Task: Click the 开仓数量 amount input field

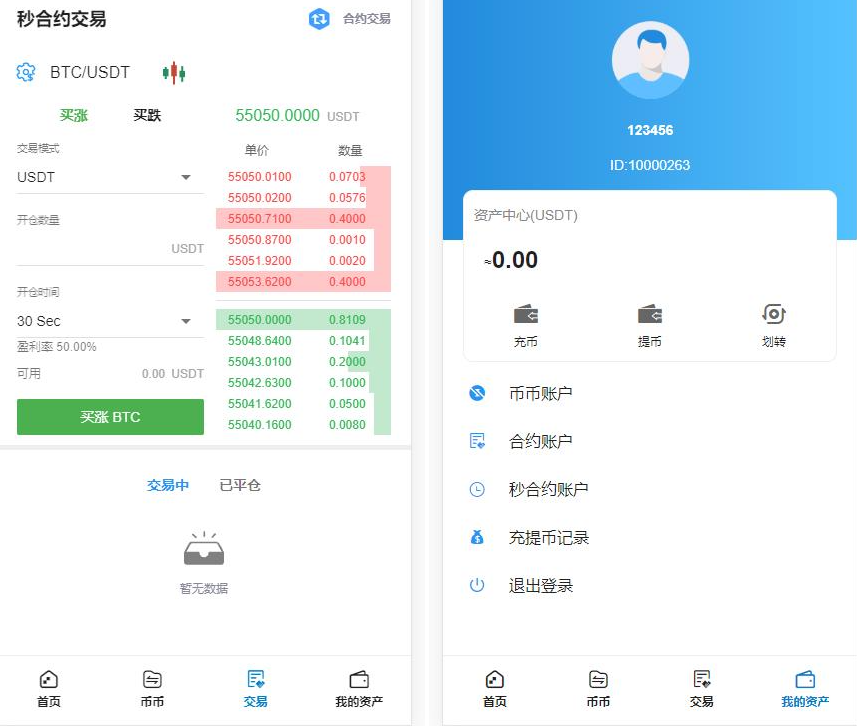Action: (x=110, y=249)
